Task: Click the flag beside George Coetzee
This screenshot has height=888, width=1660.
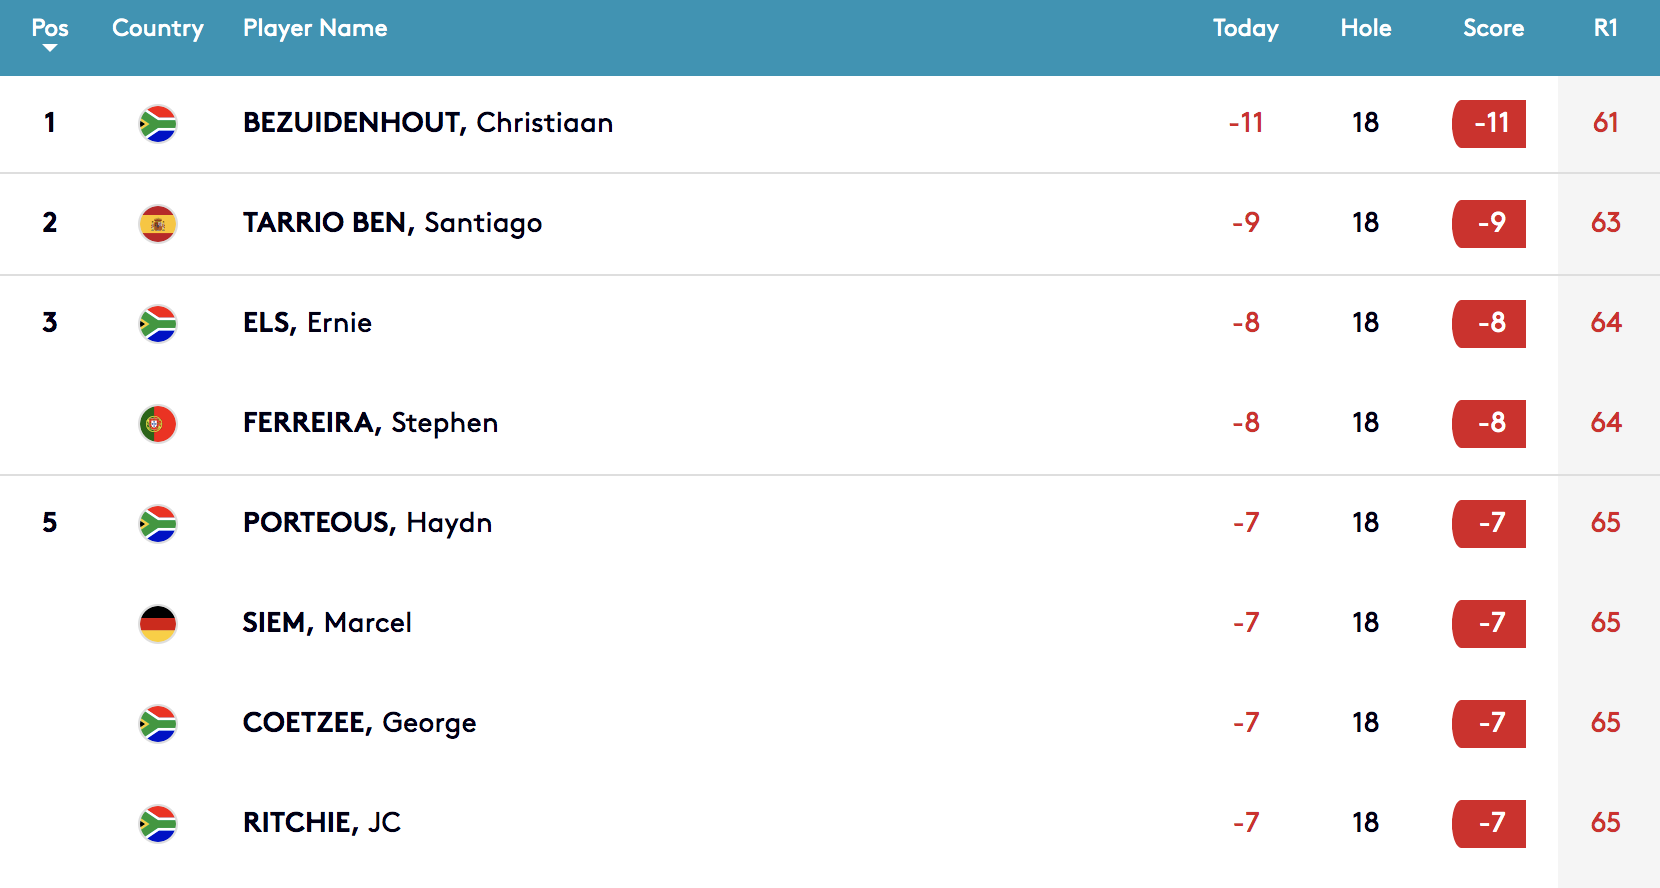Action: pyautogui.click(x=158, y=724)
